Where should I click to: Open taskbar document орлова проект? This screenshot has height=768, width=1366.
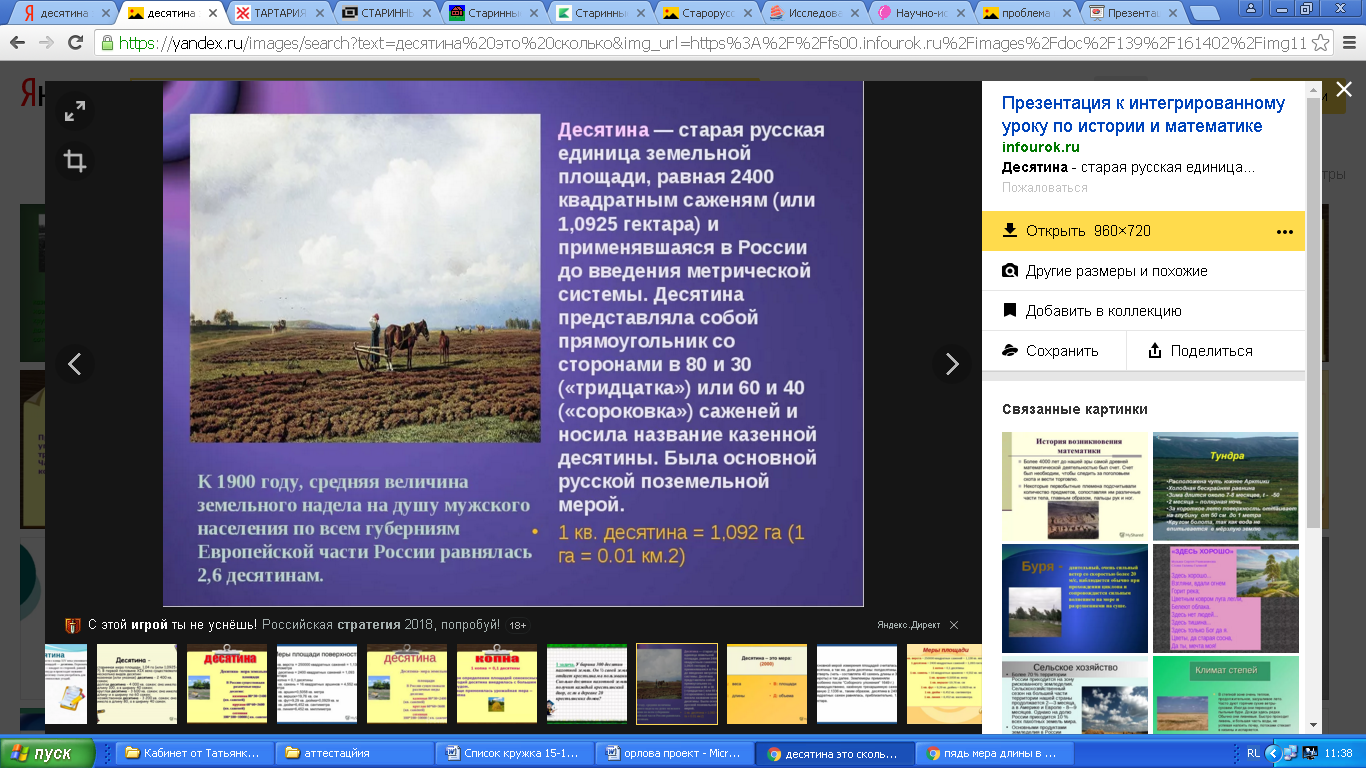pyautogui.click(x=675, y=753)
